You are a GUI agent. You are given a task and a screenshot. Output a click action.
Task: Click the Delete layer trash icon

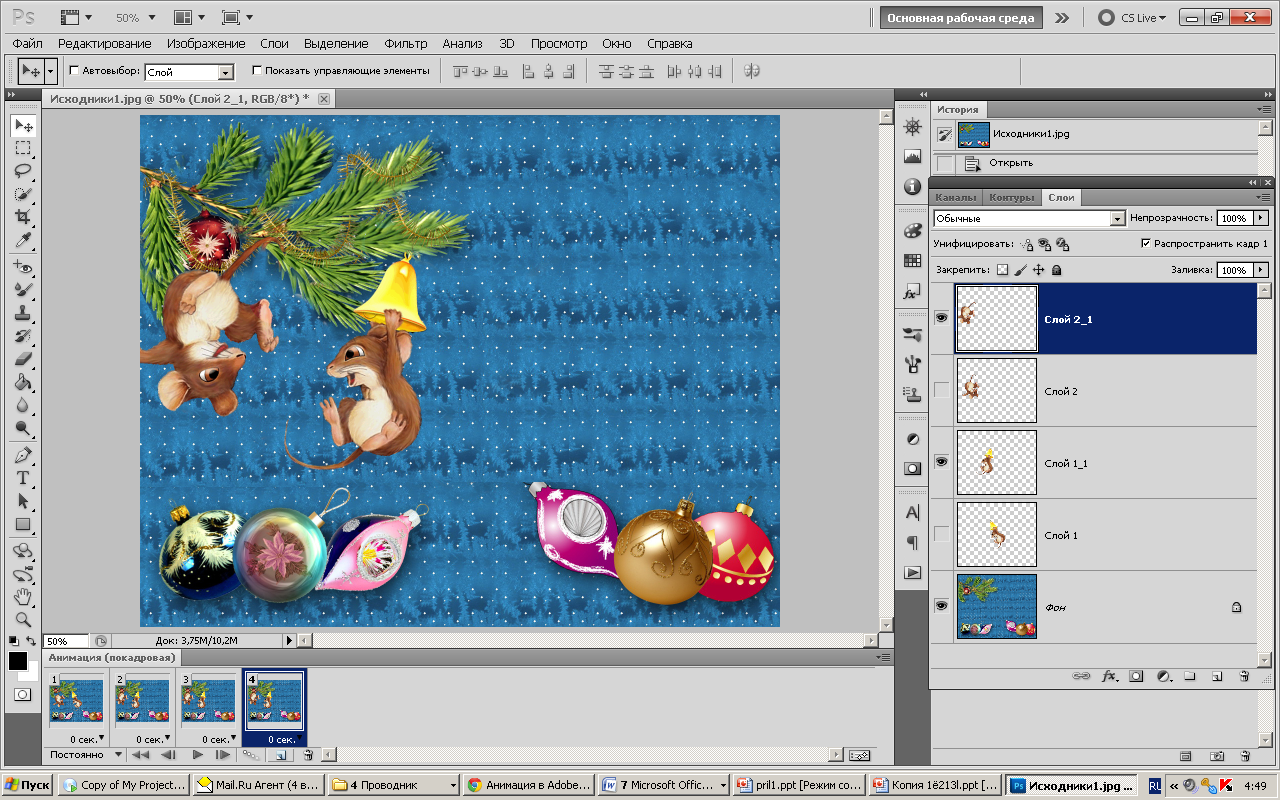[x=1244, y=676]
